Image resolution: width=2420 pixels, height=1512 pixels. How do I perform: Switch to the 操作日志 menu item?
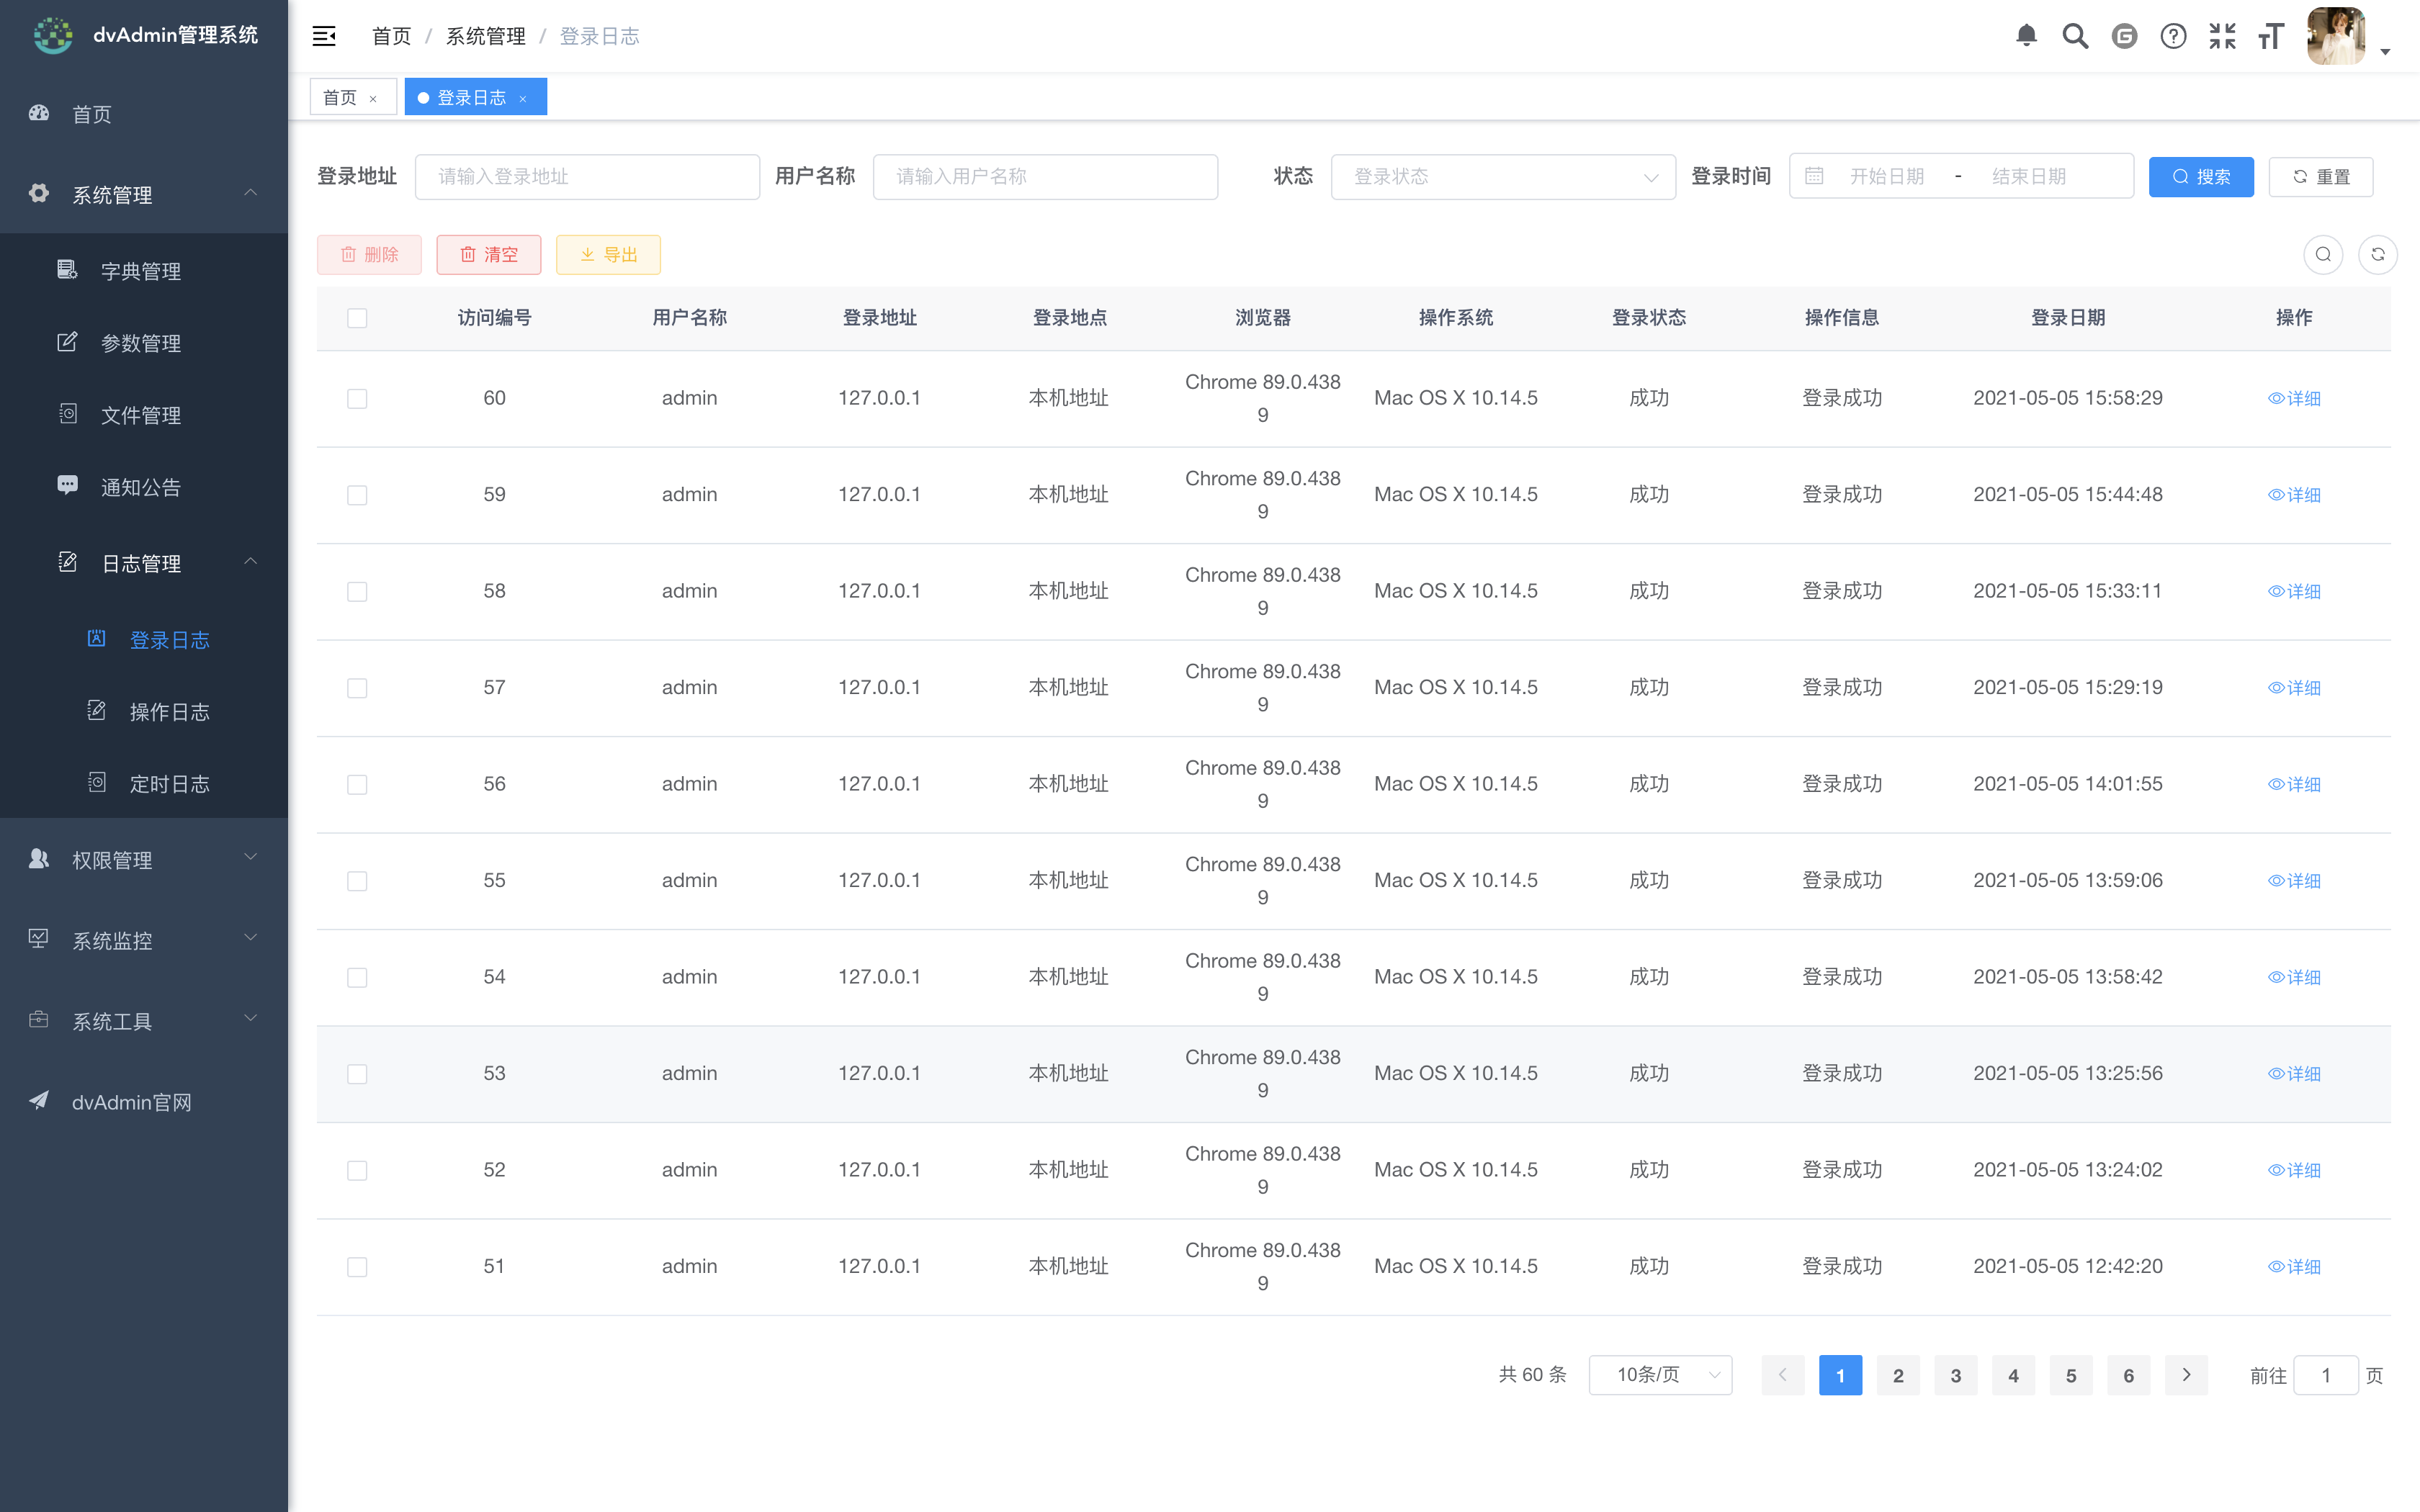170,711
